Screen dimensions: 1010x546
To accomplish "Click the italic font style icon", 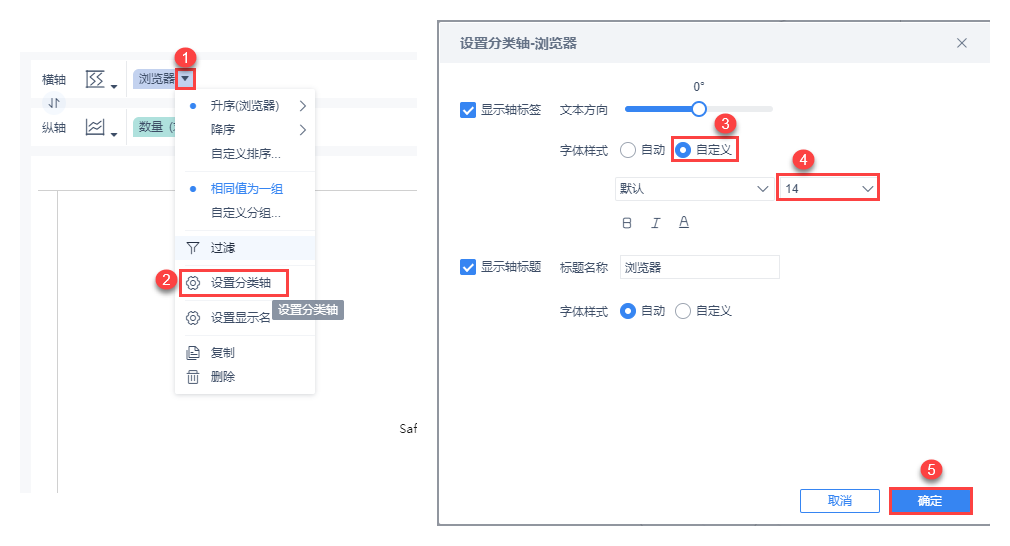I will click(656, 223).
